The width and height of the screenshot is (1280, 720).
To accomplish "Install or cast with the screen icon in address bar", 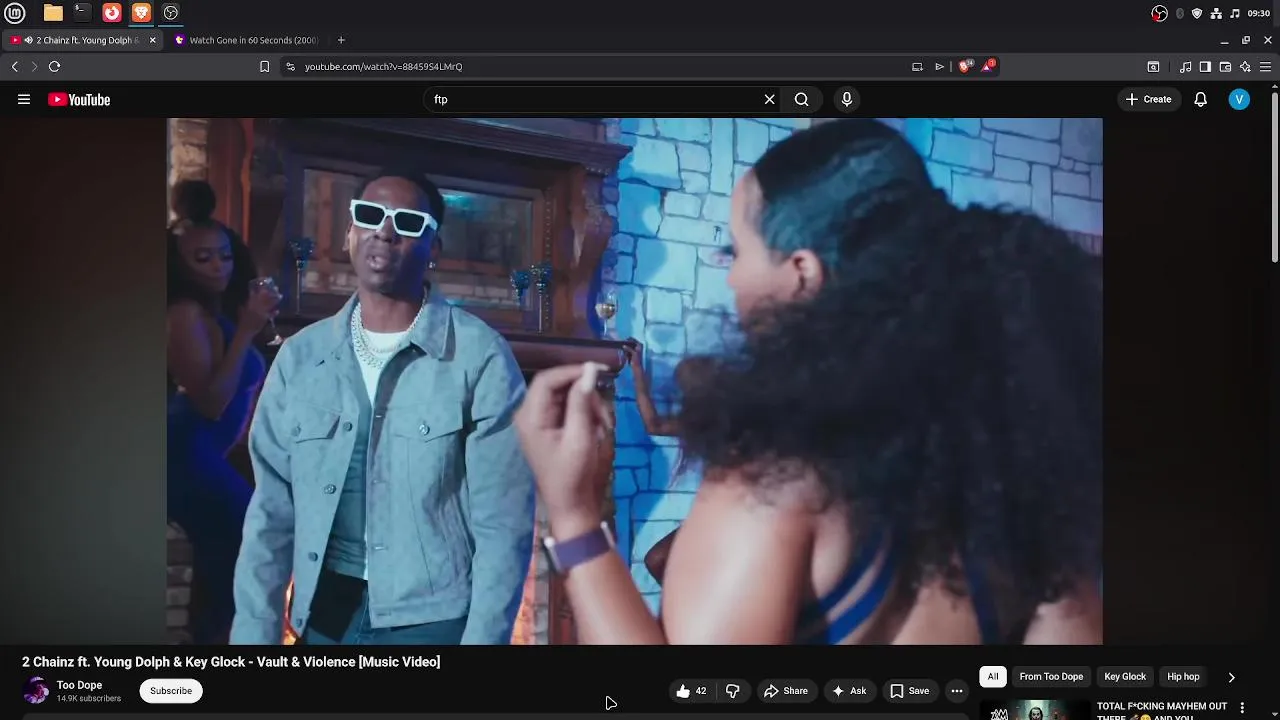I will (917, 67).
